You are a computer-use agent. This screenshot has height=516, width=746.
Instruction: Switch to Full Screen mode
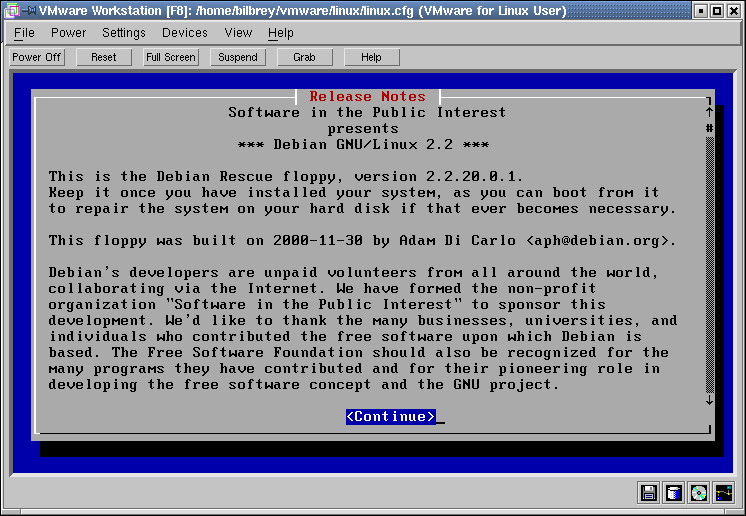171,57
